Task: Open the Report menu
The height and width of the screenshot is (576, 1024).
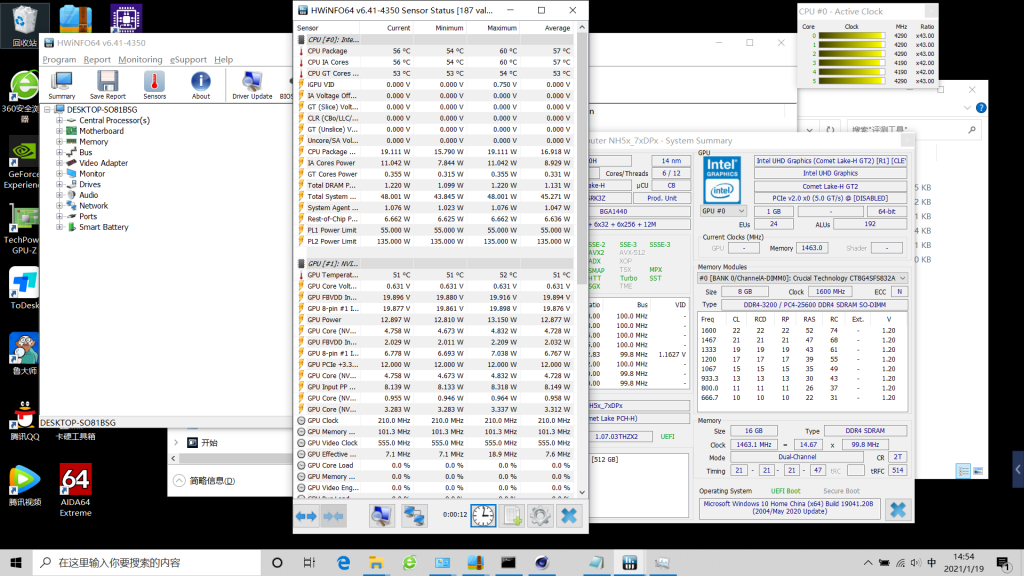Action: [x=97, y=60]
